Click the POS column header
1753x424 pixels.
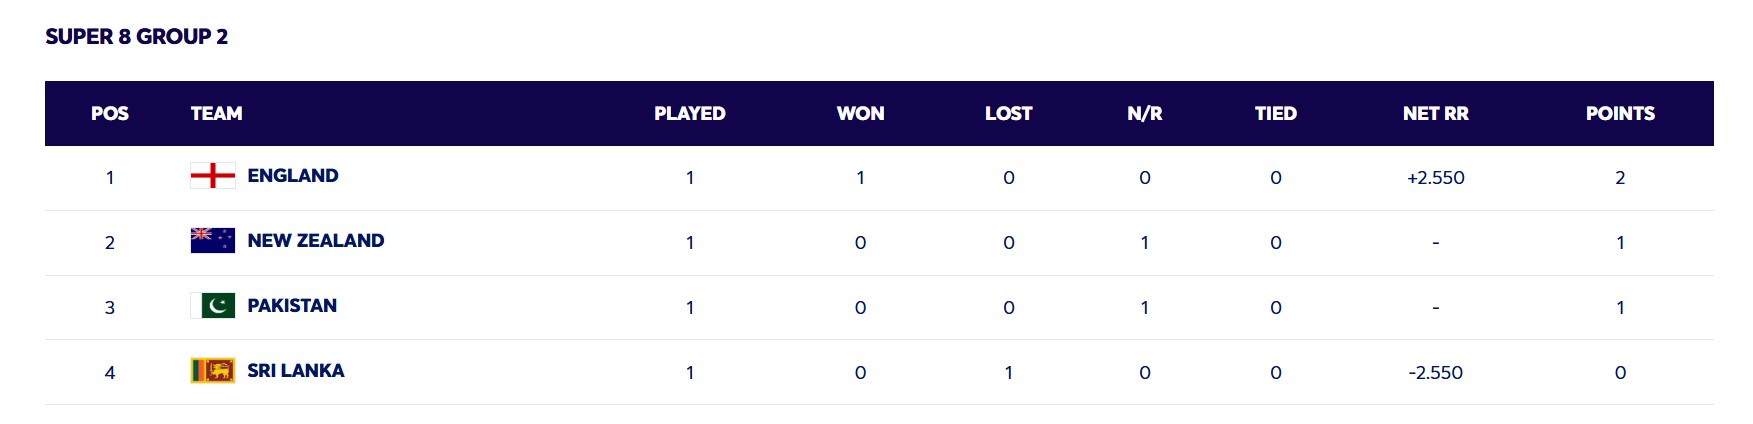[110, 114]
